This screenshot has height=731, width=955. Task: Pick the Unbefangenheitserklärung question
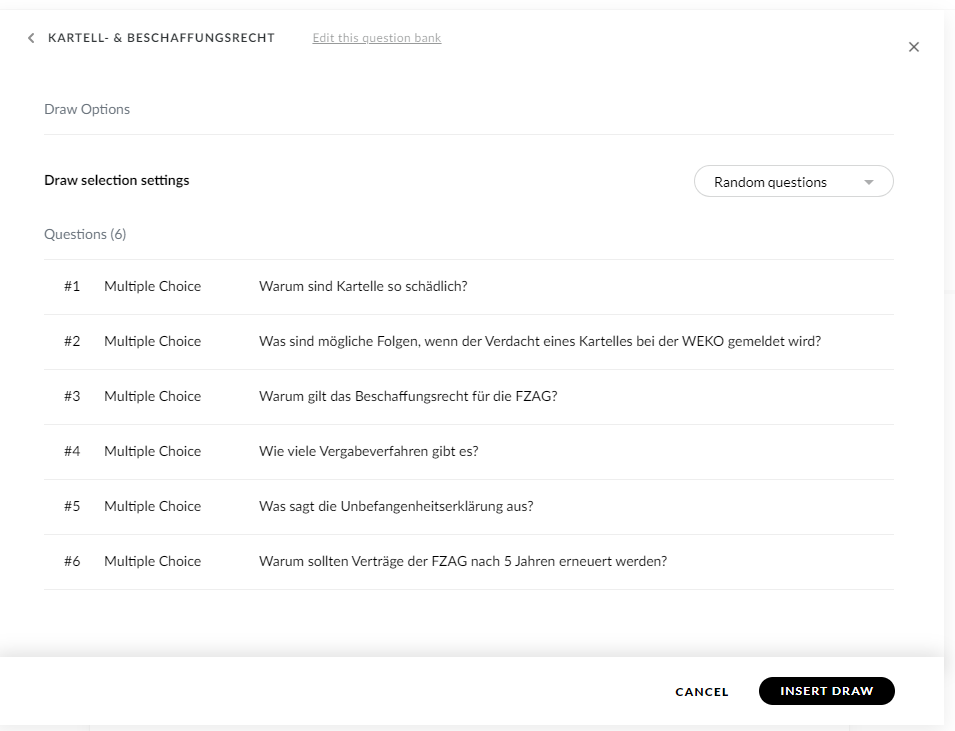(x=396, y=506)
